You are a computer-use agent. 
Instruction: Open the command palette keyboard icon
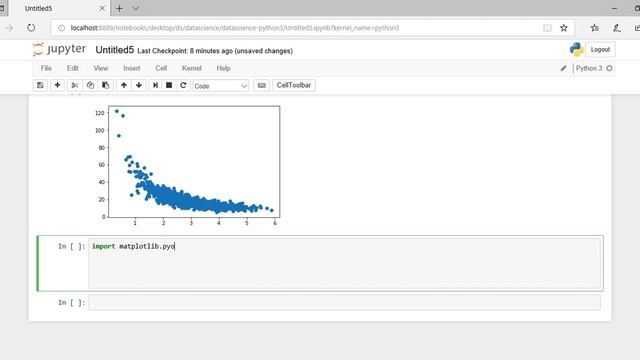[x=262, y=85]
